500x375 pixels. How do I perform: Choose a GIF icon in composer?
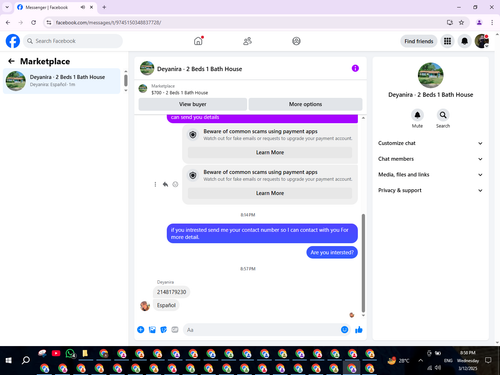[175, 330]
